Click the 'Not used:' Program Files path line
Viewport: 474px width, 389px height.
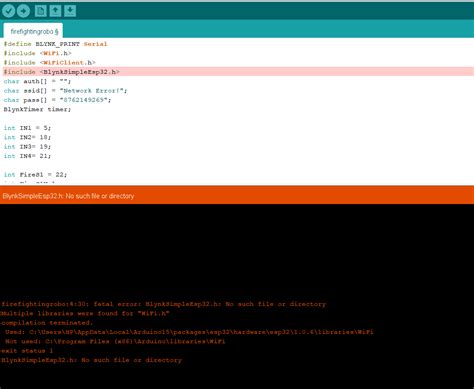115,341
